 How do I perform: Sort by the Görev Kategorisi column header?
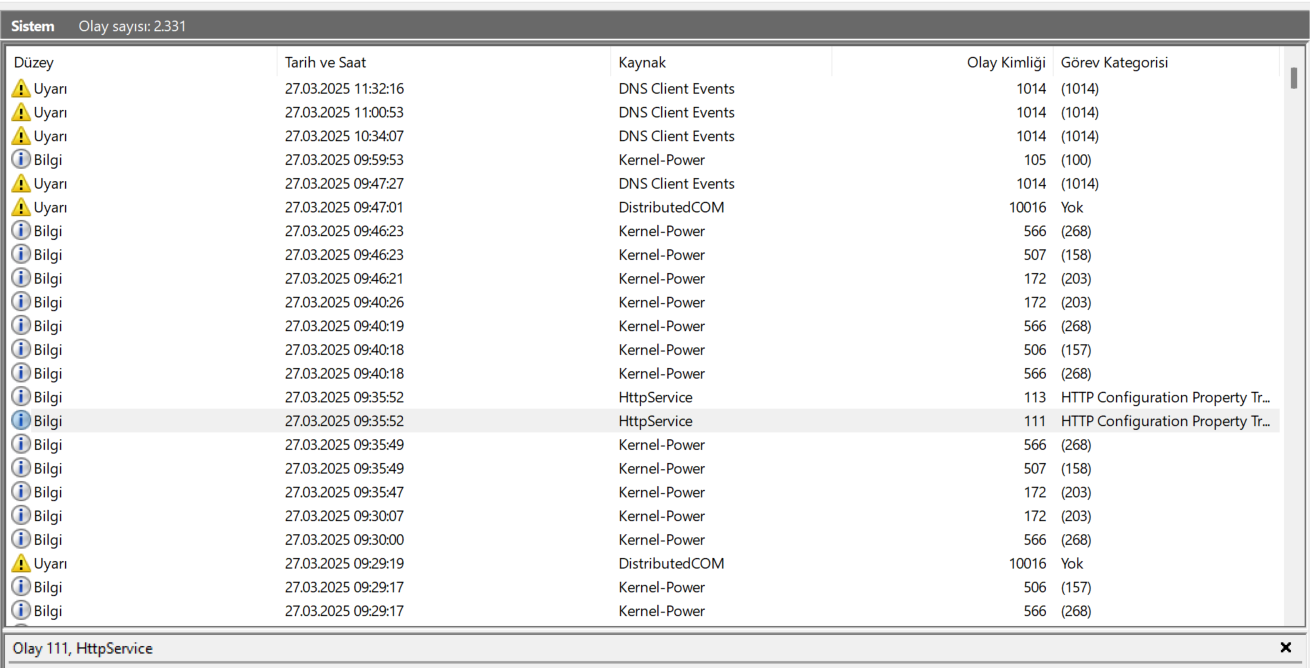1166,62
